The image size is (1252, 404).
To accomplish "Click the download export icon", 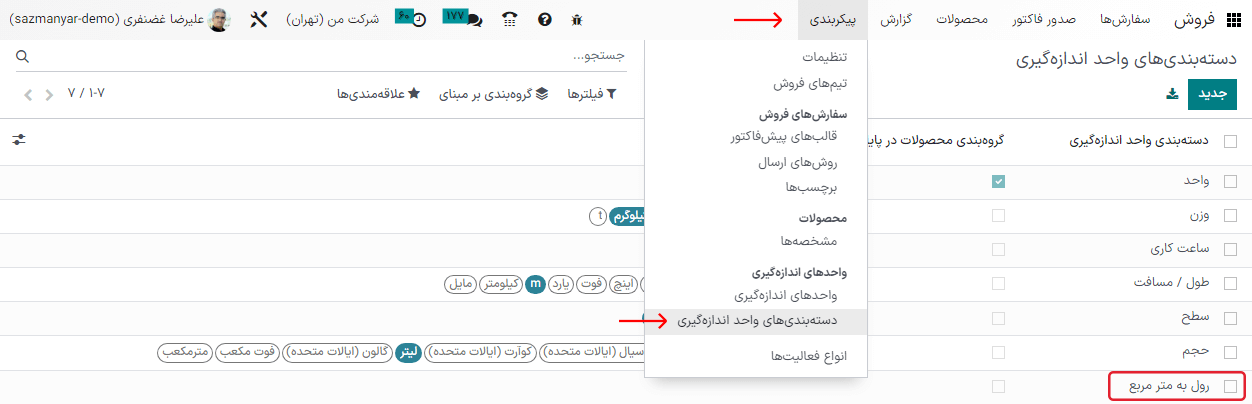I will [1171, 94].
